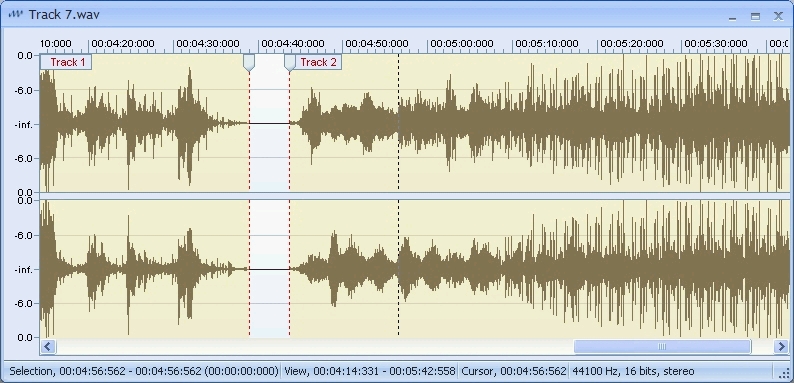The height and width of the screenshot is (383, 794).
Task: Click the black dashed playback cursor line
Action: pos(399,195)
